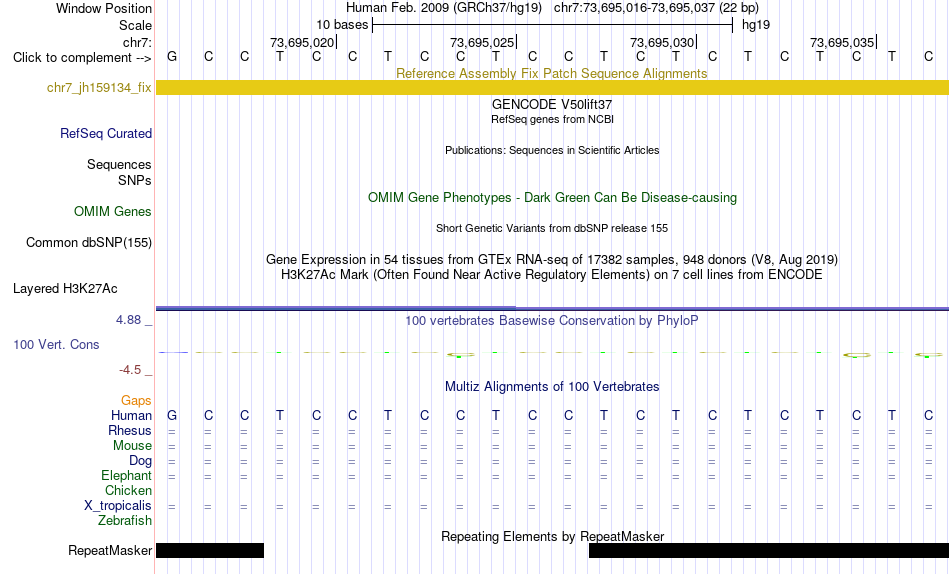Click the GTEx Gene Expression track title

point(552,259)
